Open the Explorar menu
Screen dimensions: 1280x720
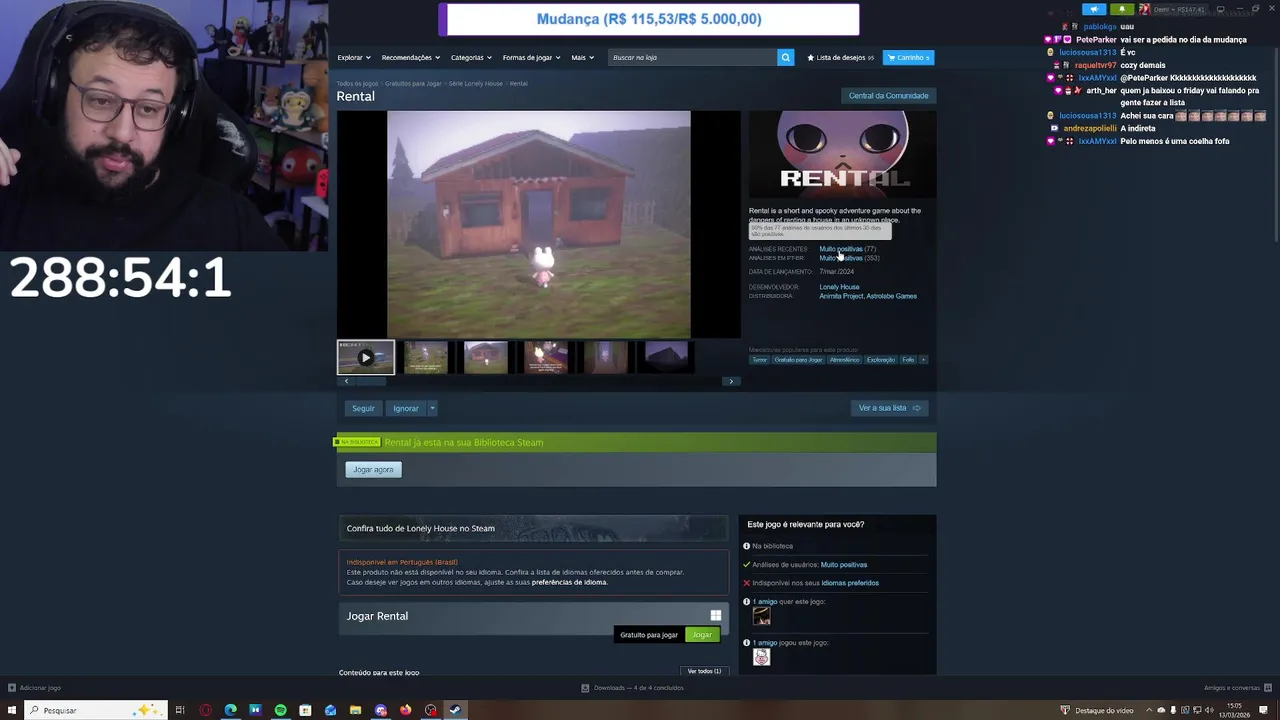pyautogui.click(x=354, y=57)
